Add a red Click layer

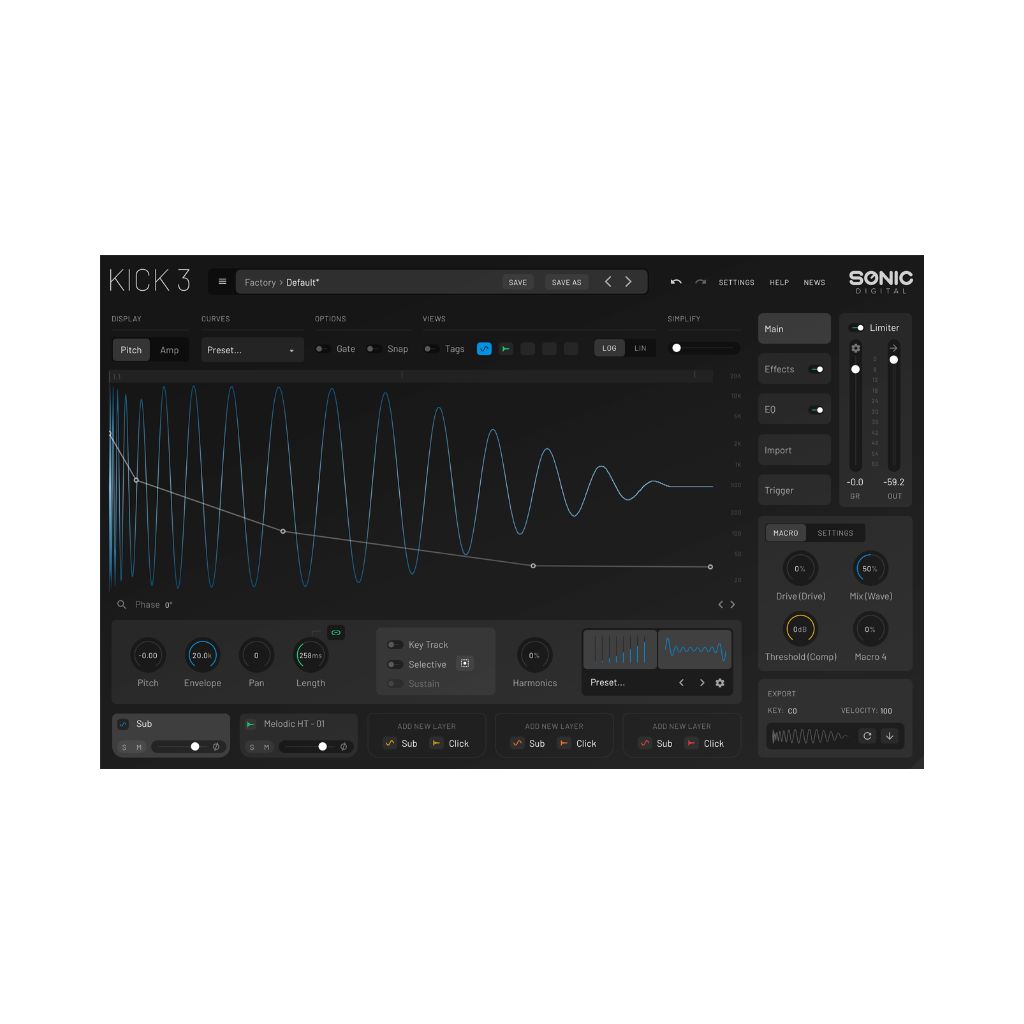(x=705, y=743)
